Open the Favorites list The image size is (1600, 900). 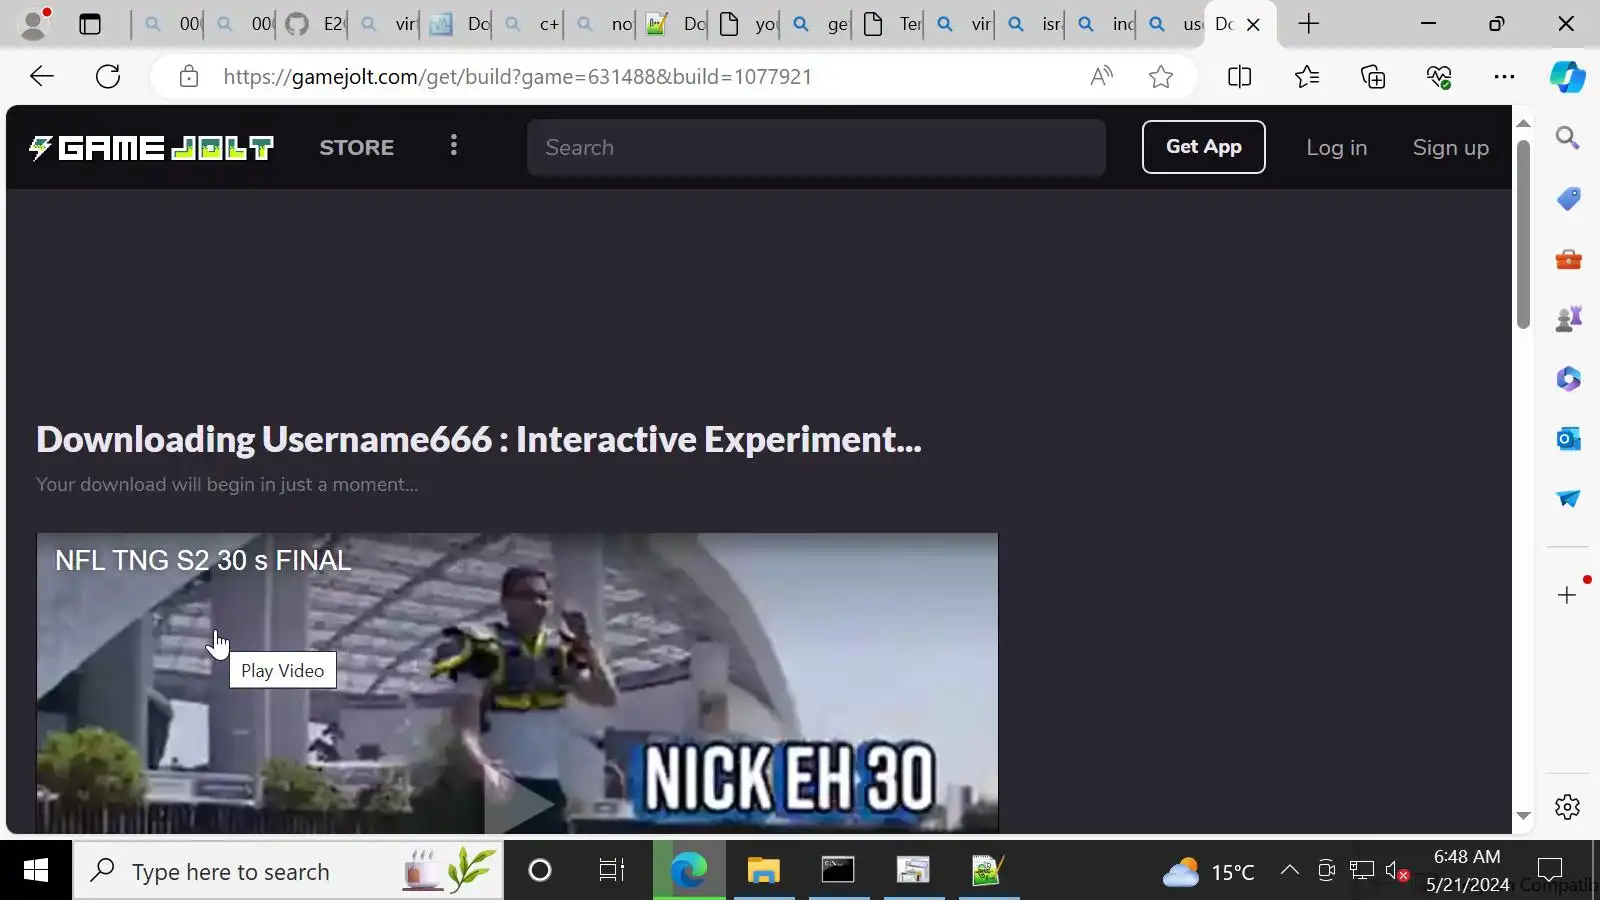(x=1306, y=76)
